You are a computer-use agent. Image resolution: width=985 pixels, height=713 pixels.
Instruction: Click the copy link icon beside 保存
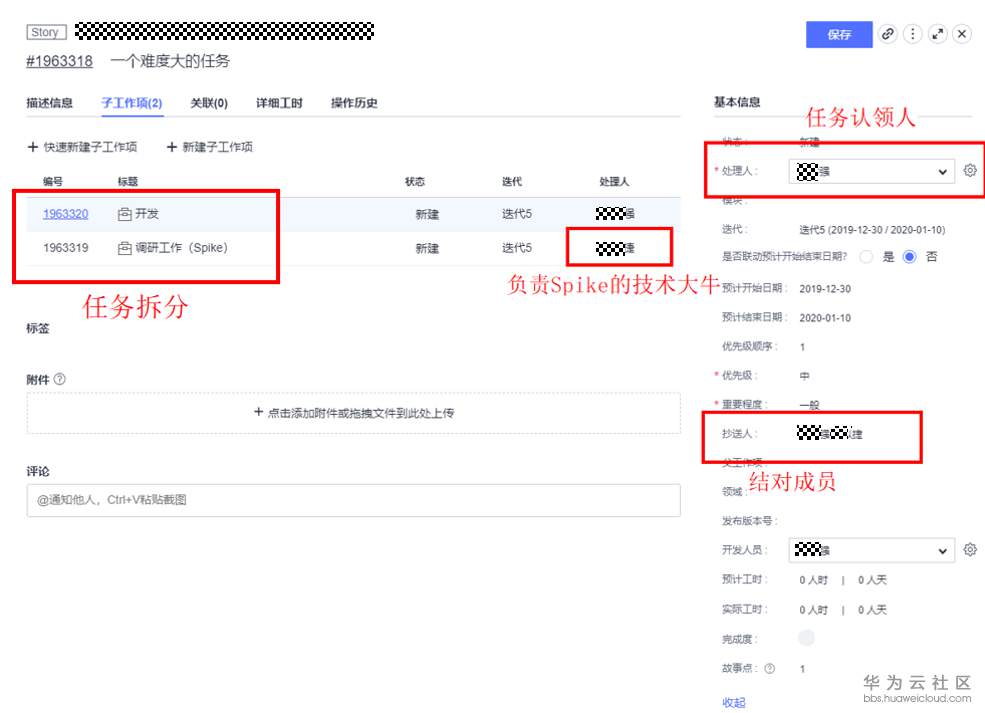click(x=887, y=34)
